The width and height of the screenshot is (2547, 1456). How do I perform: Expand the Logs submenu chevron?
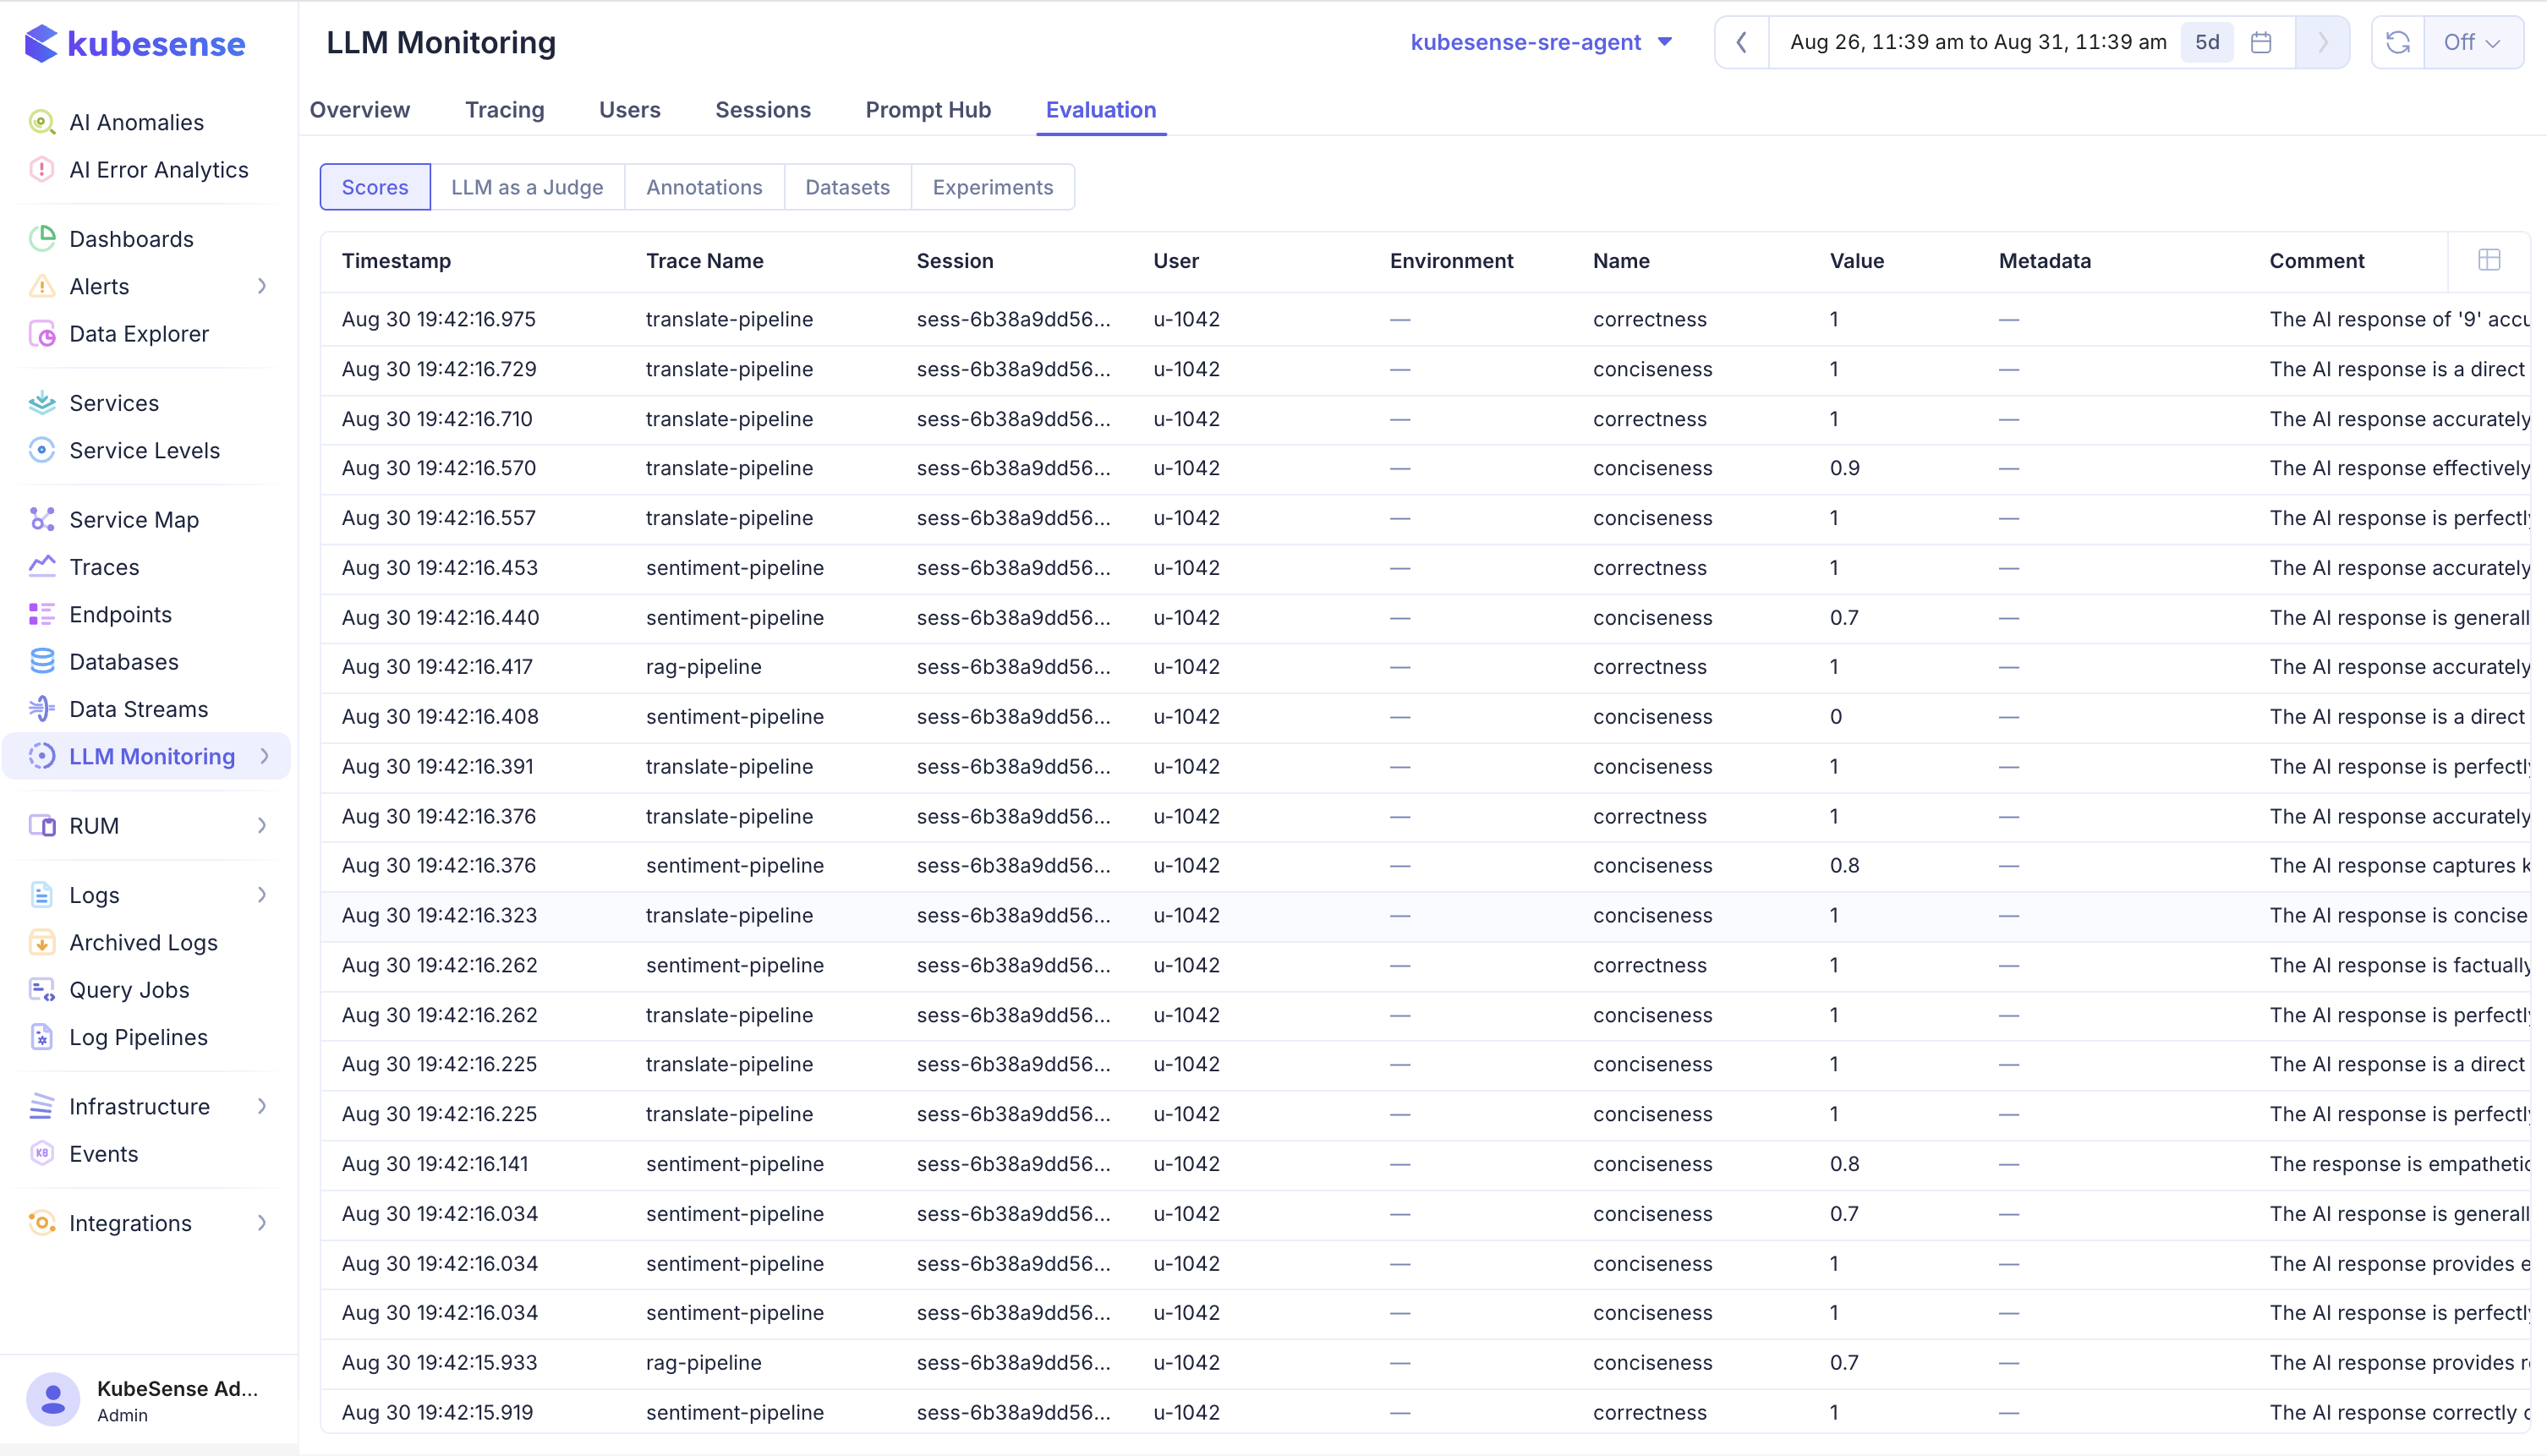262,895
